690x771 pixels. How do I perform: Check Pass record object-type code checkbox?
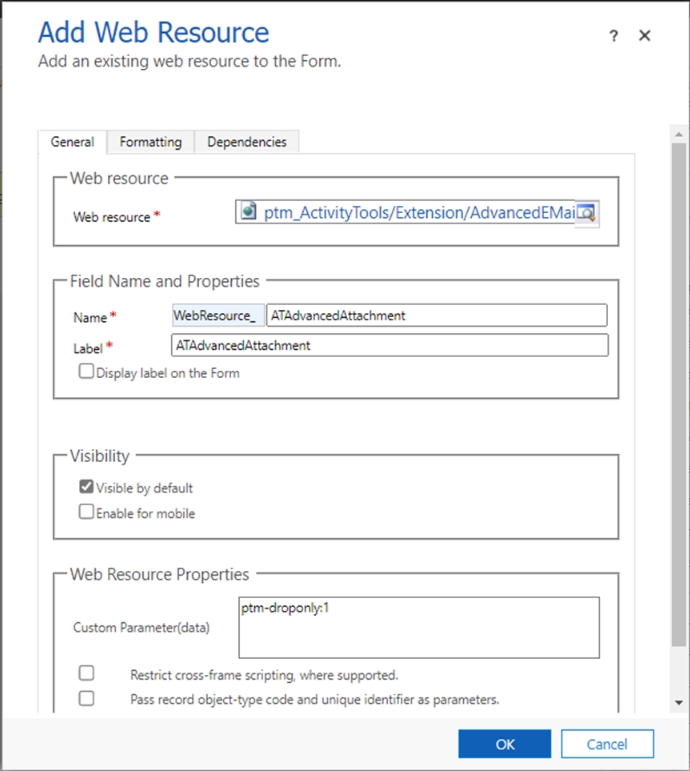[87, 698]
